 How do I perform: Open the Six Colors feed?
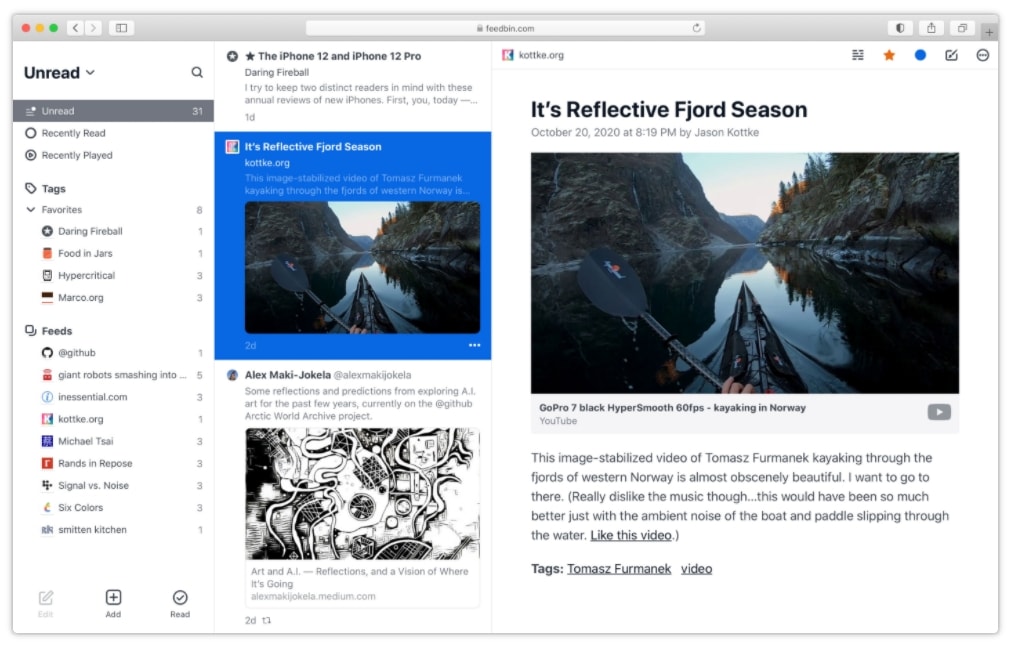point(114,507)
